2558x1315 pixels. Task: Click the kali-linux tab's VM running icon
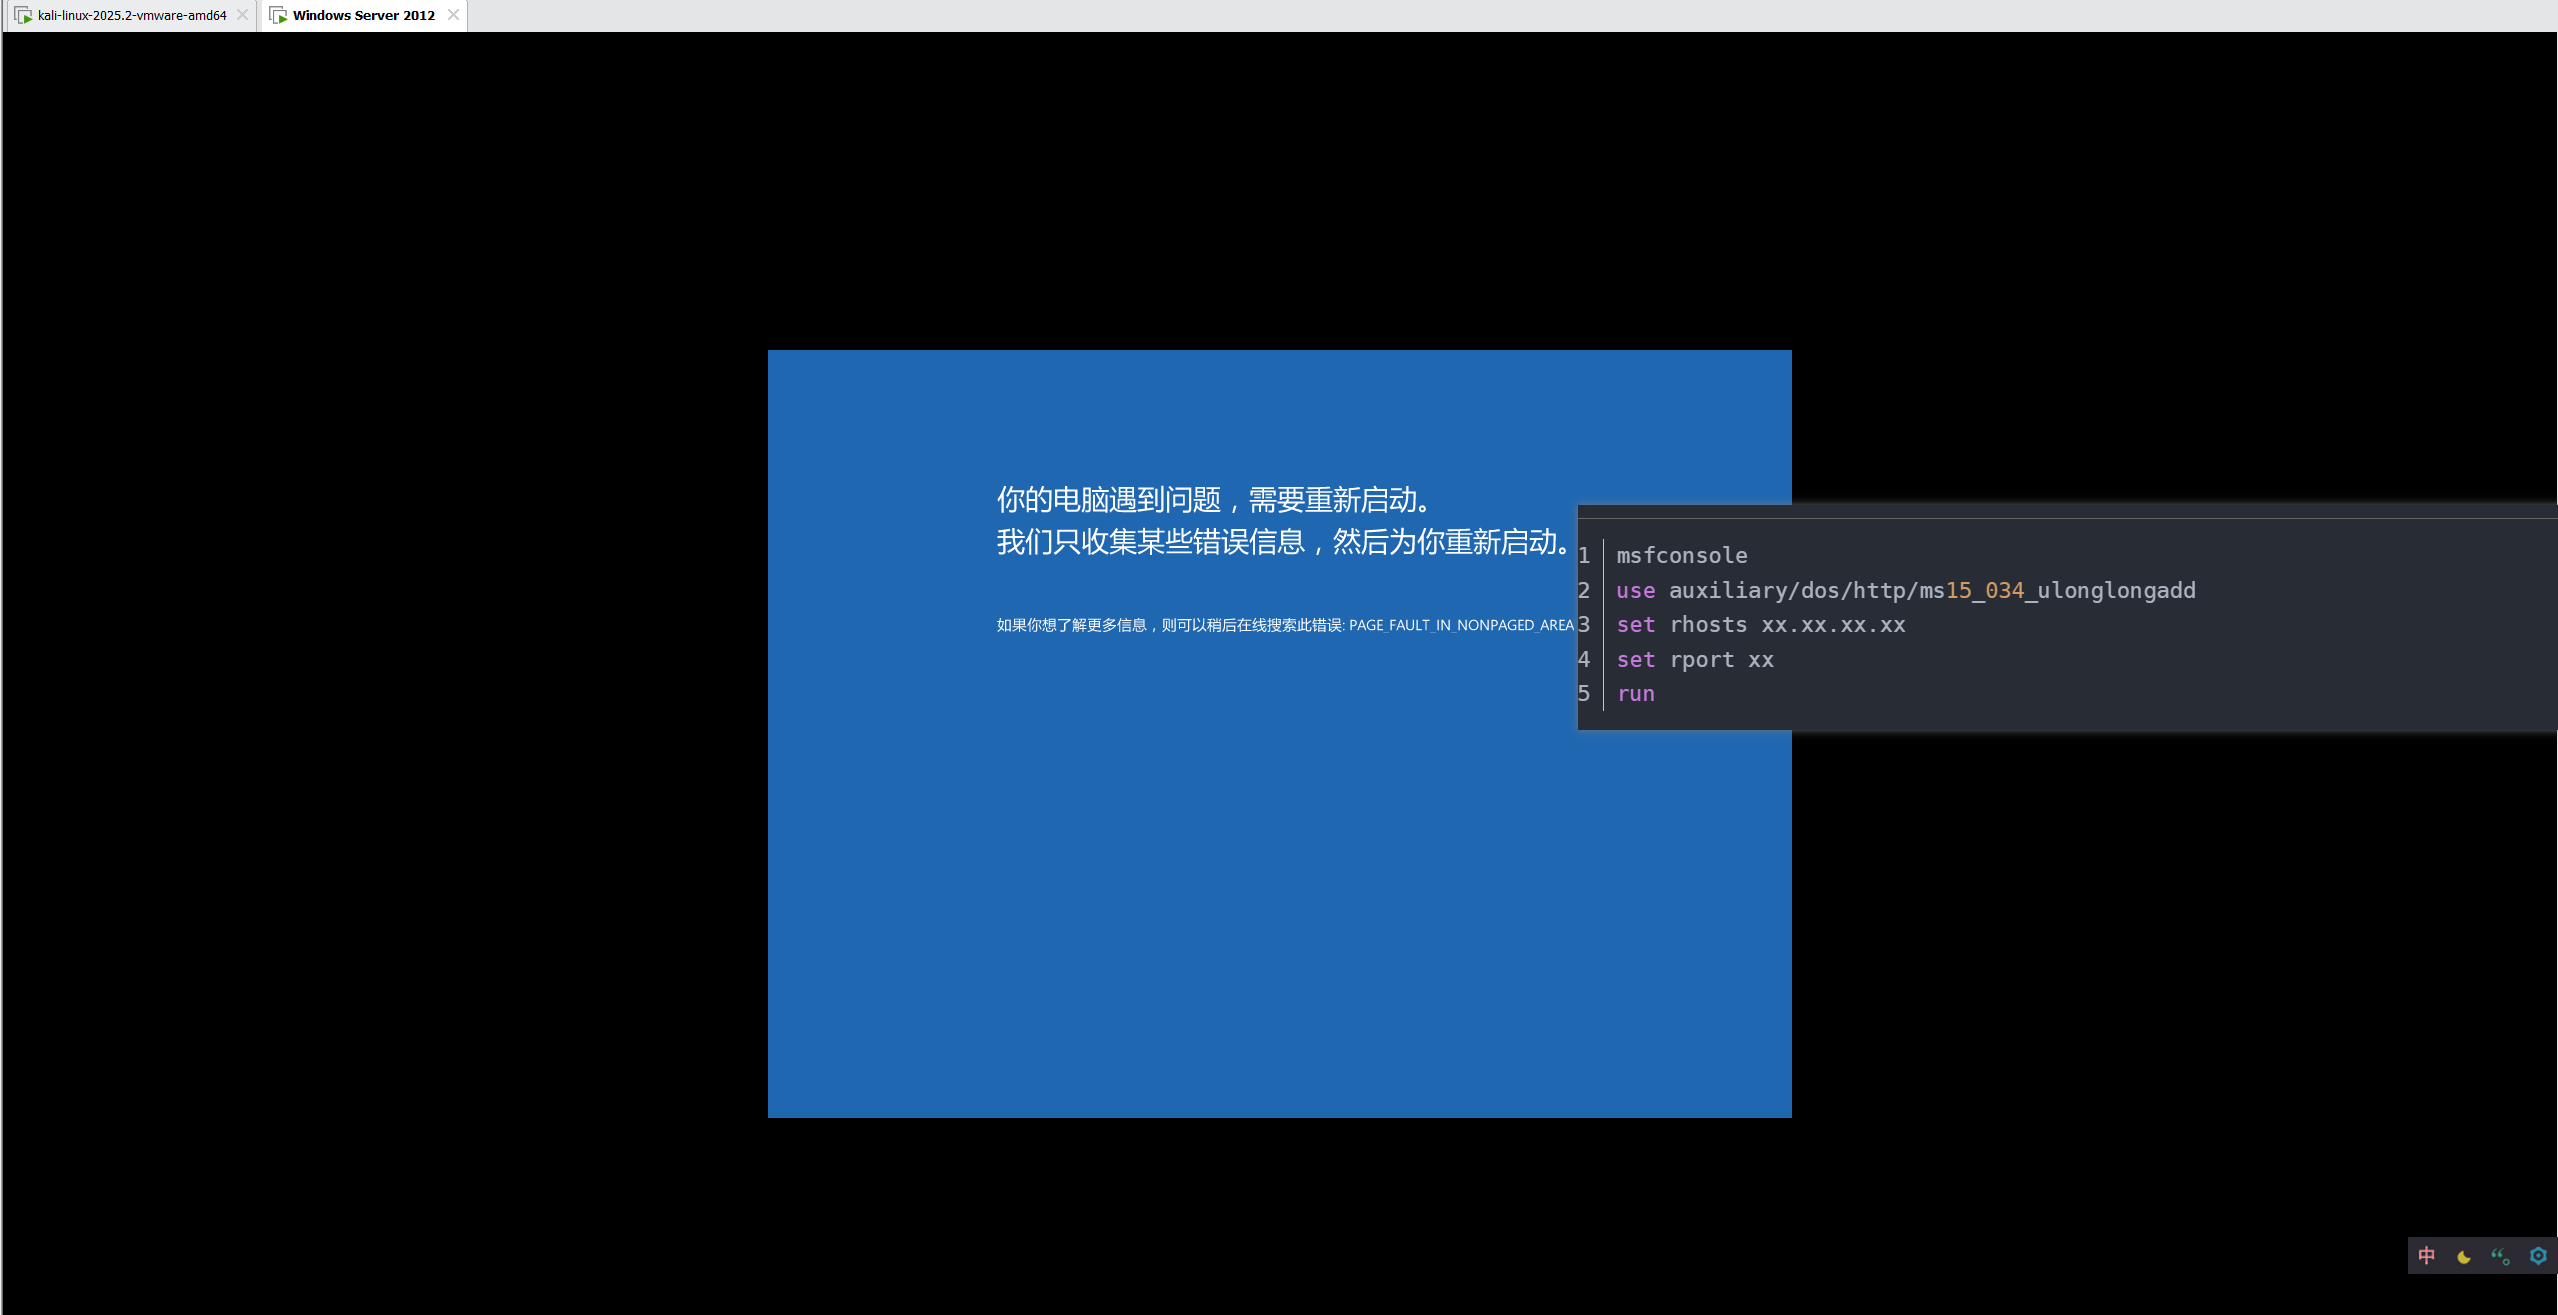coord(24,15)
